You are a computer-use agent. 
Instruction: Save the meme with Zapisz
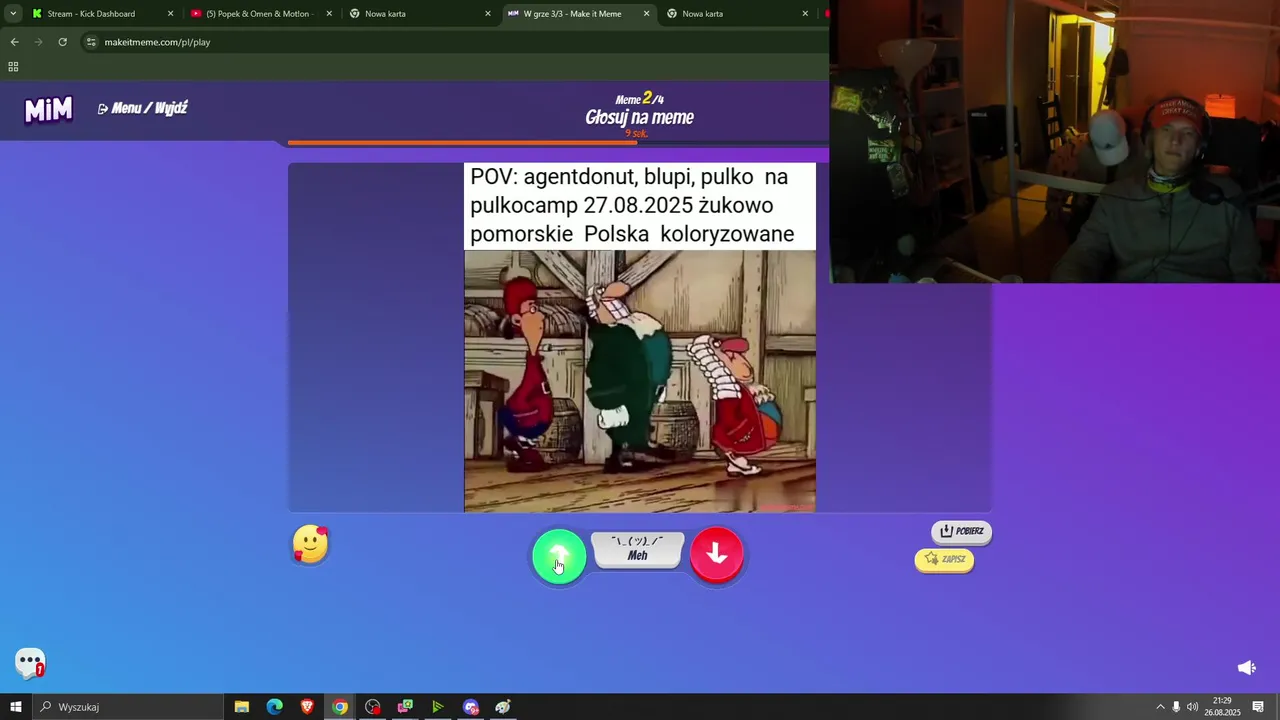[944, 559]
